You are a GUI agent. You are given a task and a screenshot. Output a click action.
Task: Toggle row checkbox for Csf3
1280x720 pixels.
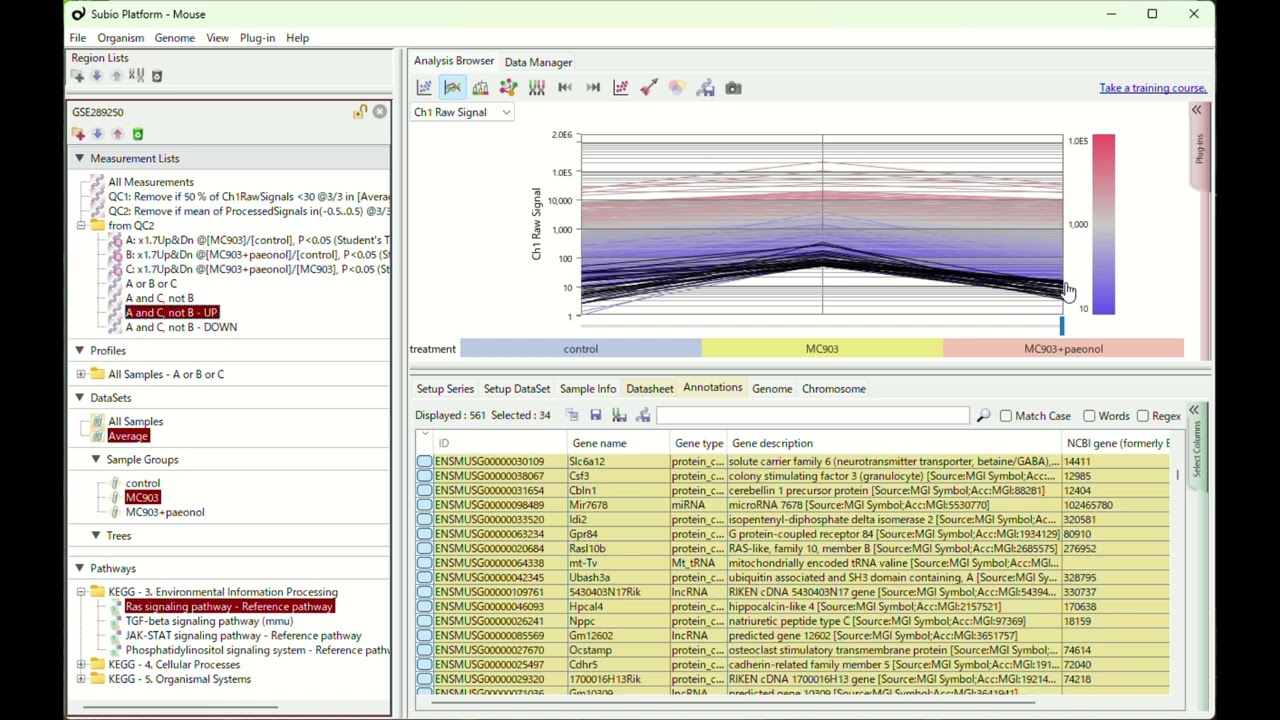(425, 476)
